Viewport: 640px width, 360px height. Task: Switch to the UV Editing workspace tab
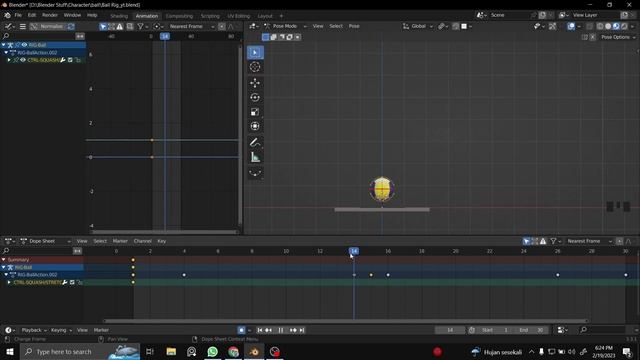239,16
